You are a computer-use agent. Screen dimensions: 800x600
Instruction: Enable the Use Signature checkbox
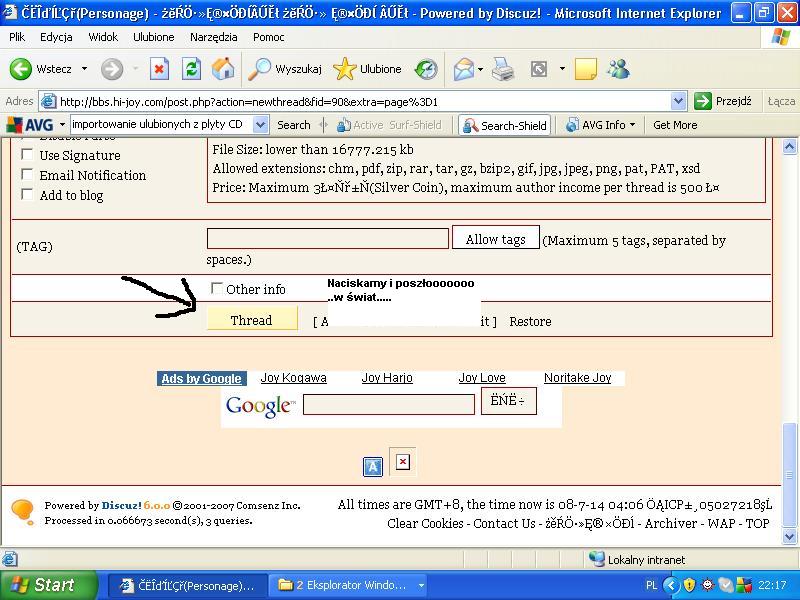[27, 155]
